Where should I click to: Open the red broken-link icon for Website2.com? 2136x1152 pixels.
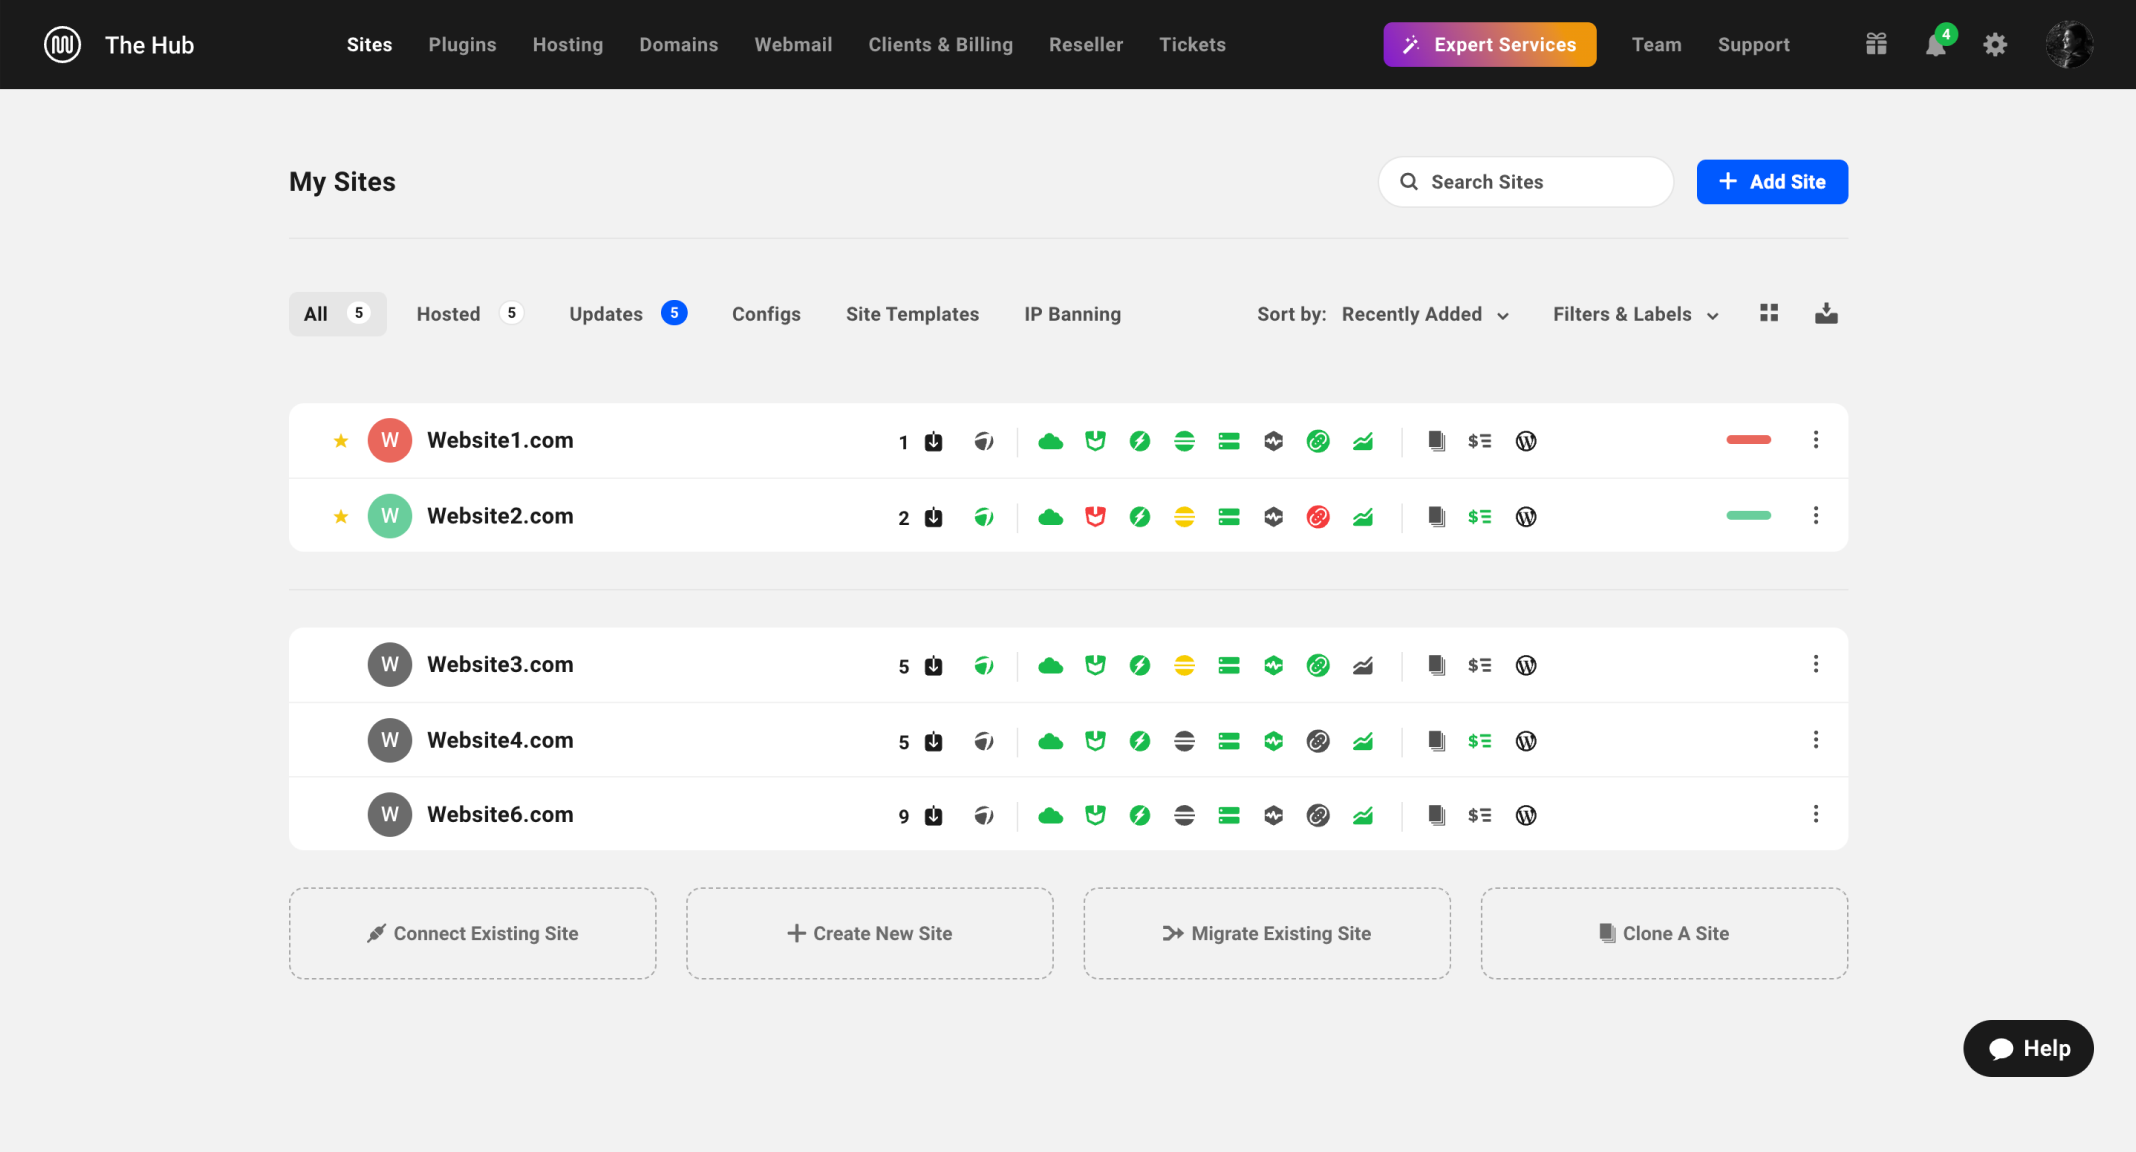1318,517
